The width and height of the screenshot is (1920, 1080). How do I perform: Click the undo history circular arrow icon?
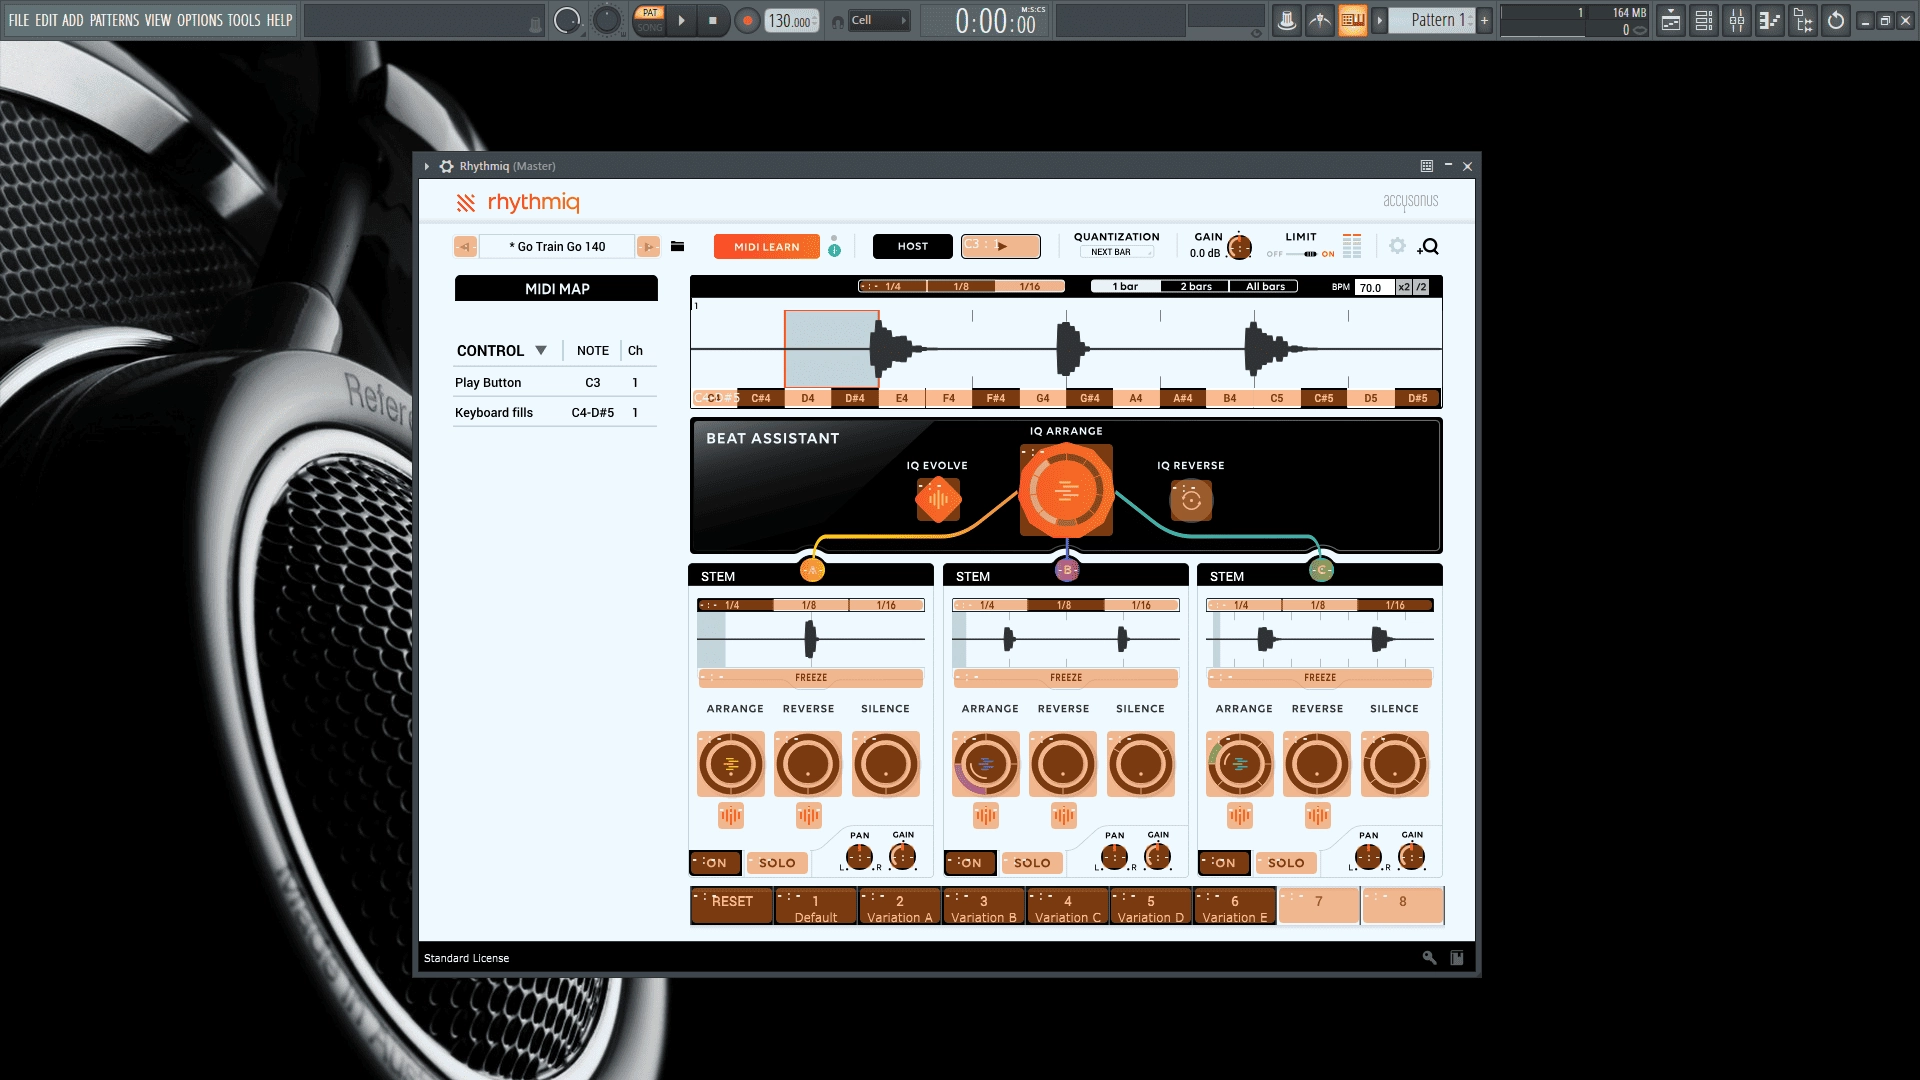click(1836, 20)
